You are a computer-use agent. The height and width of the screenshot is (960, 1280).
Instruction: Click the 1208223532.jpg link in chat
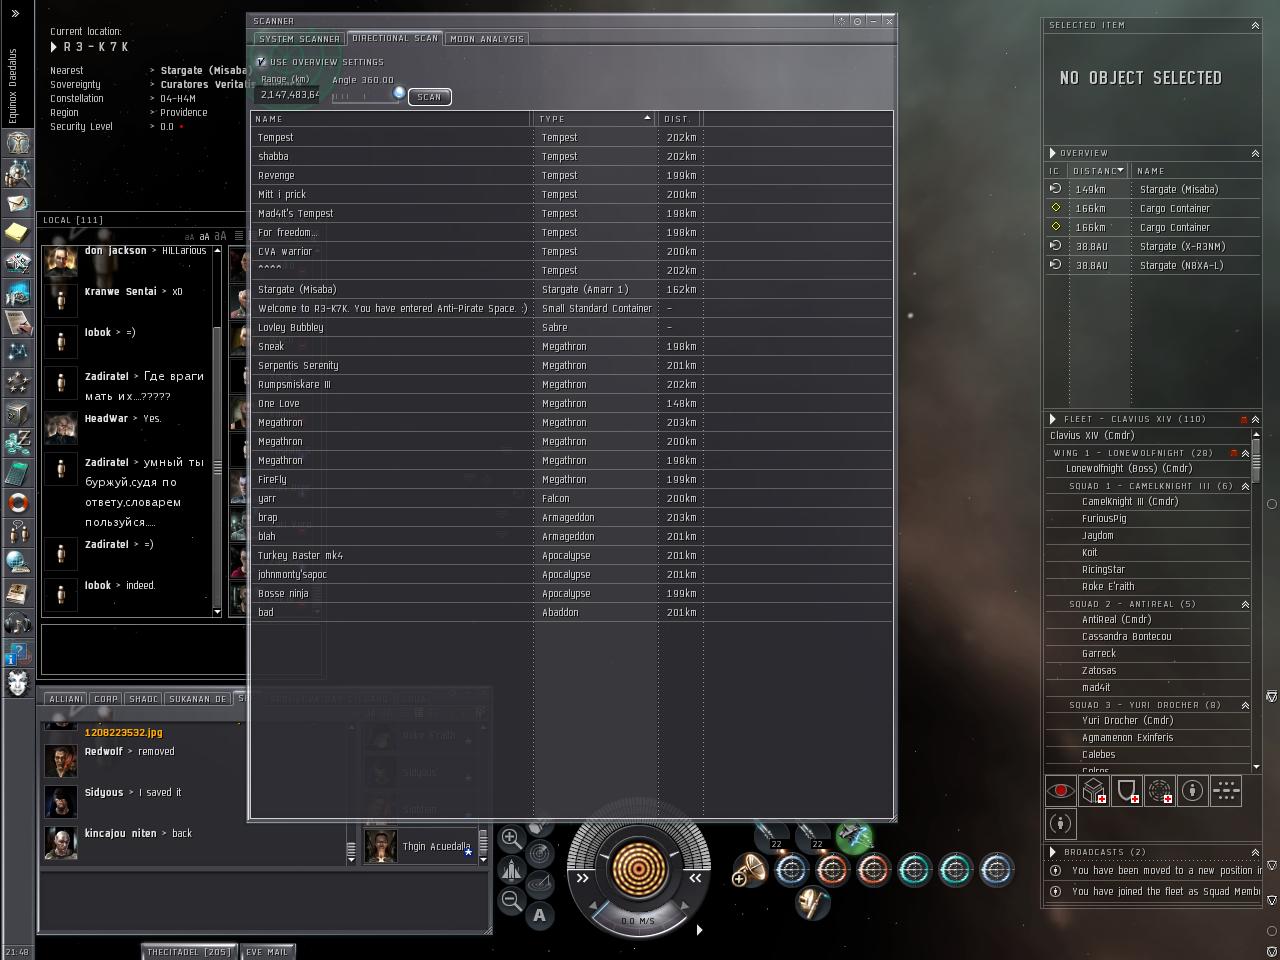click(123, 732)
